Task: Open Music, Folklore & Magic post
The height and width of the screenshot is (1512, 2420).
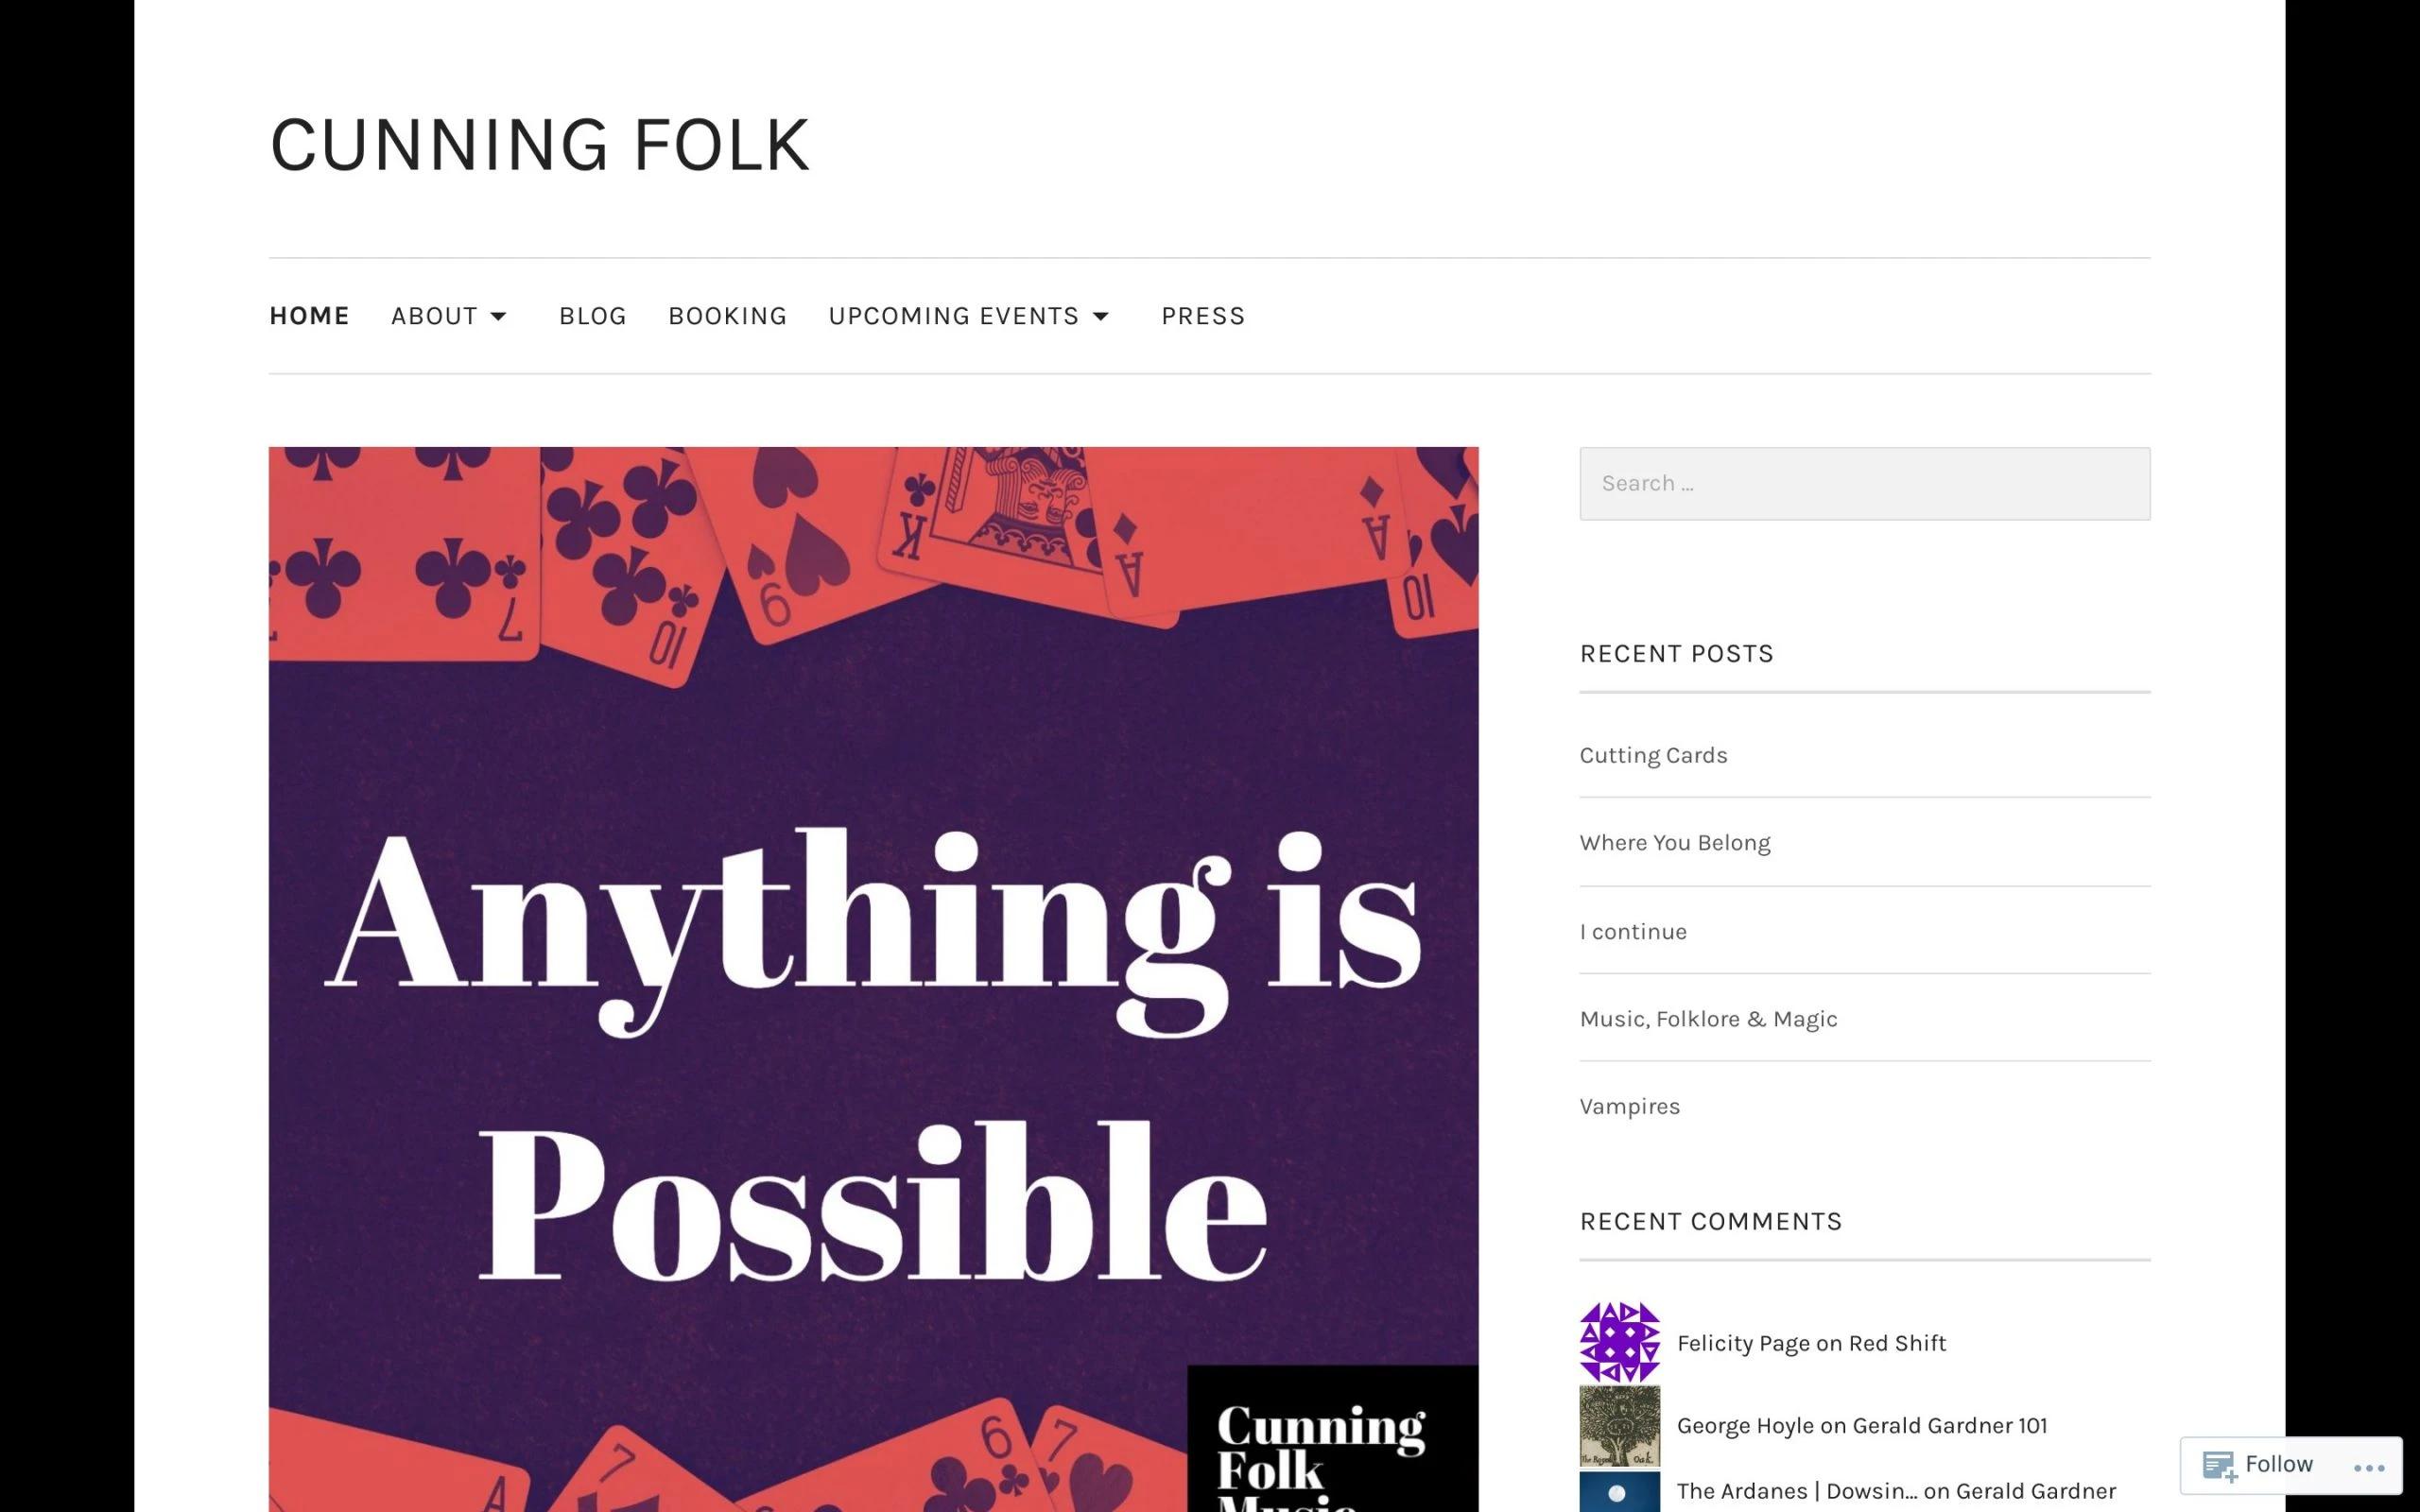Action: click(x=1708, y=1019)
